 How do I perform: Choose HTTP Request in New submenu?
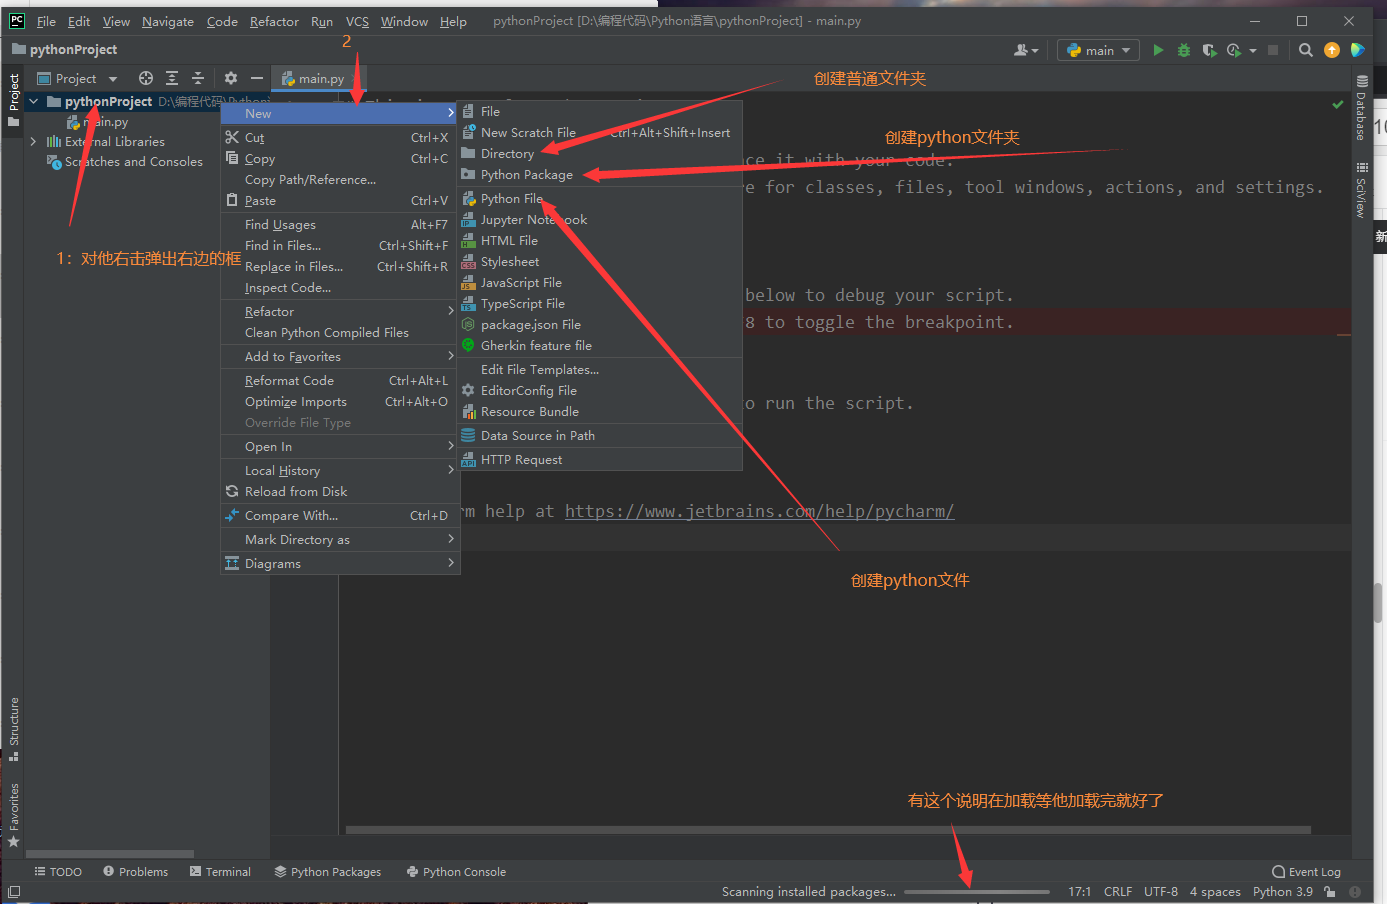pyautogui.click(x=599, y=460)
